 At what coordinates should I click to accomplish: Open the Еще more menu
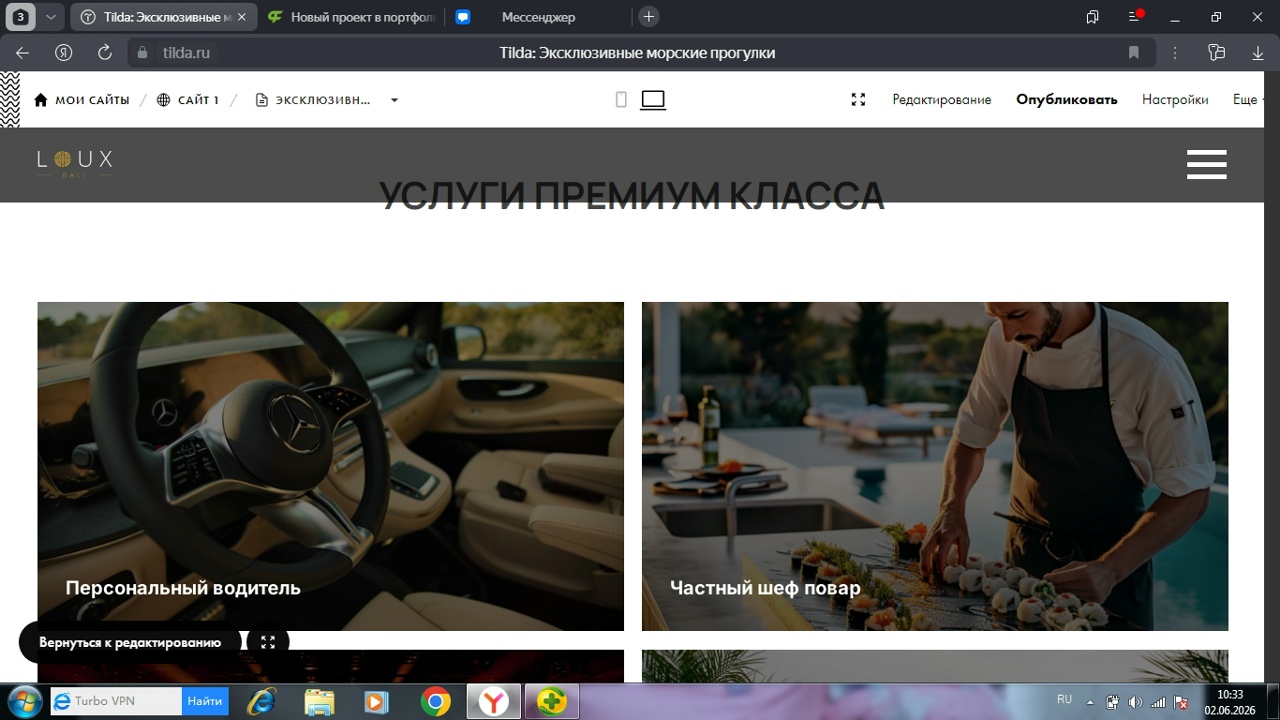click(x=1248, y=100)
